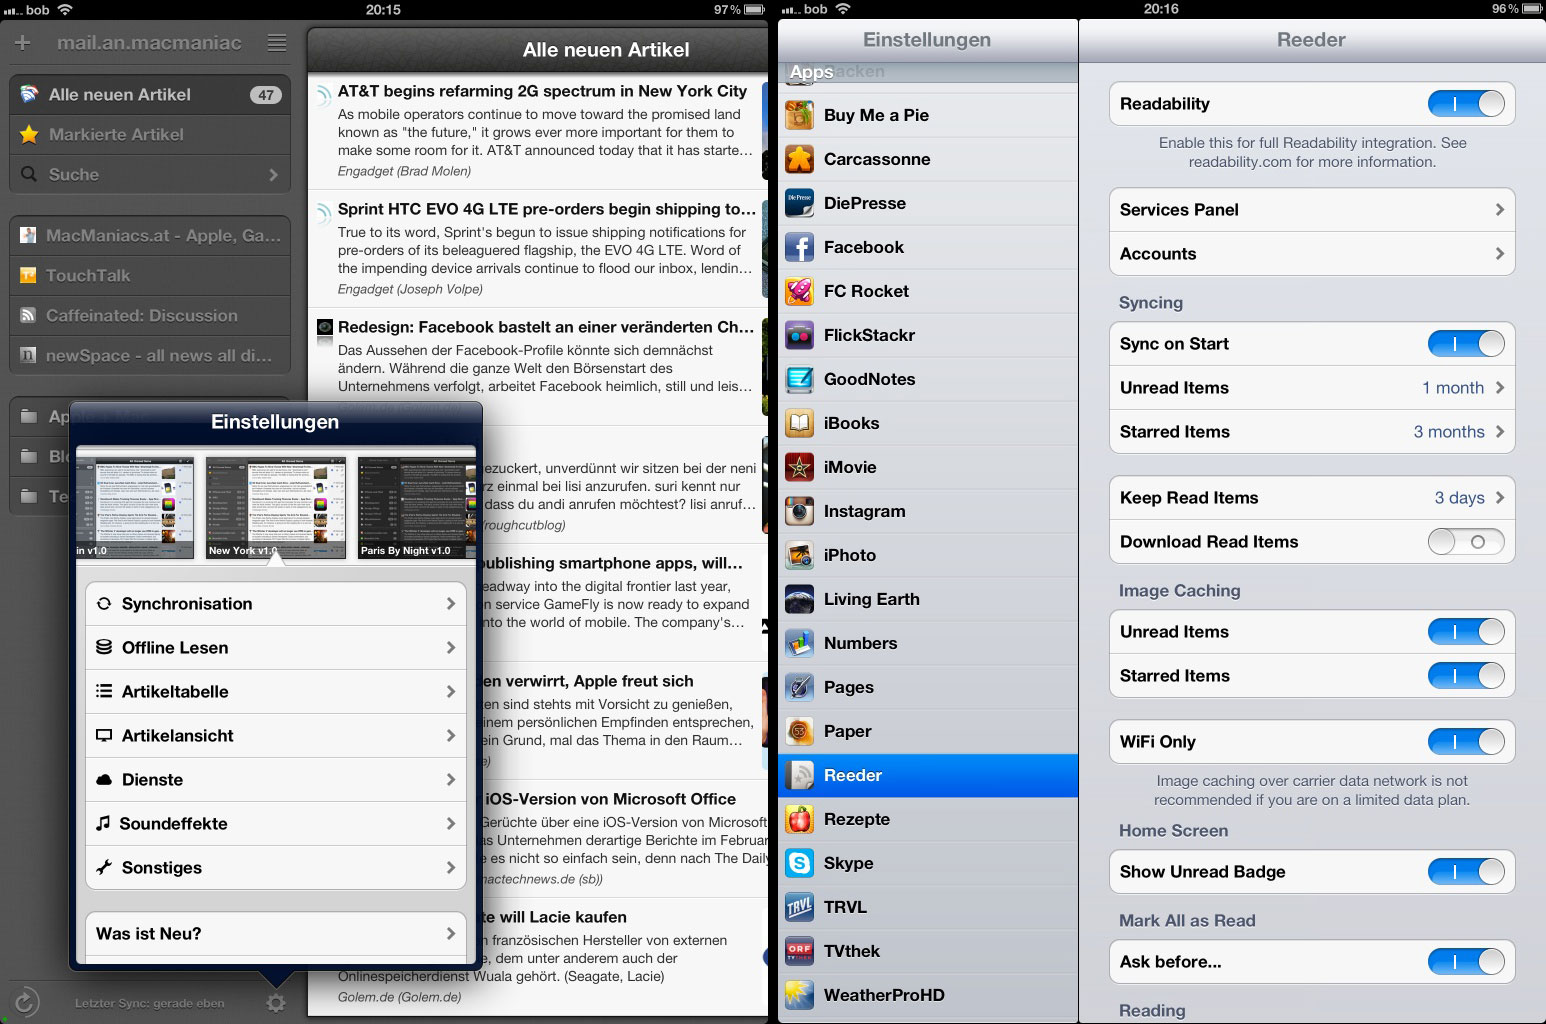Image resolution: width=1546 pixels, height=1024 pixels.
Task: Open the Sprint HTC EVO 4G LTE article
Action: tap(538, 249)
